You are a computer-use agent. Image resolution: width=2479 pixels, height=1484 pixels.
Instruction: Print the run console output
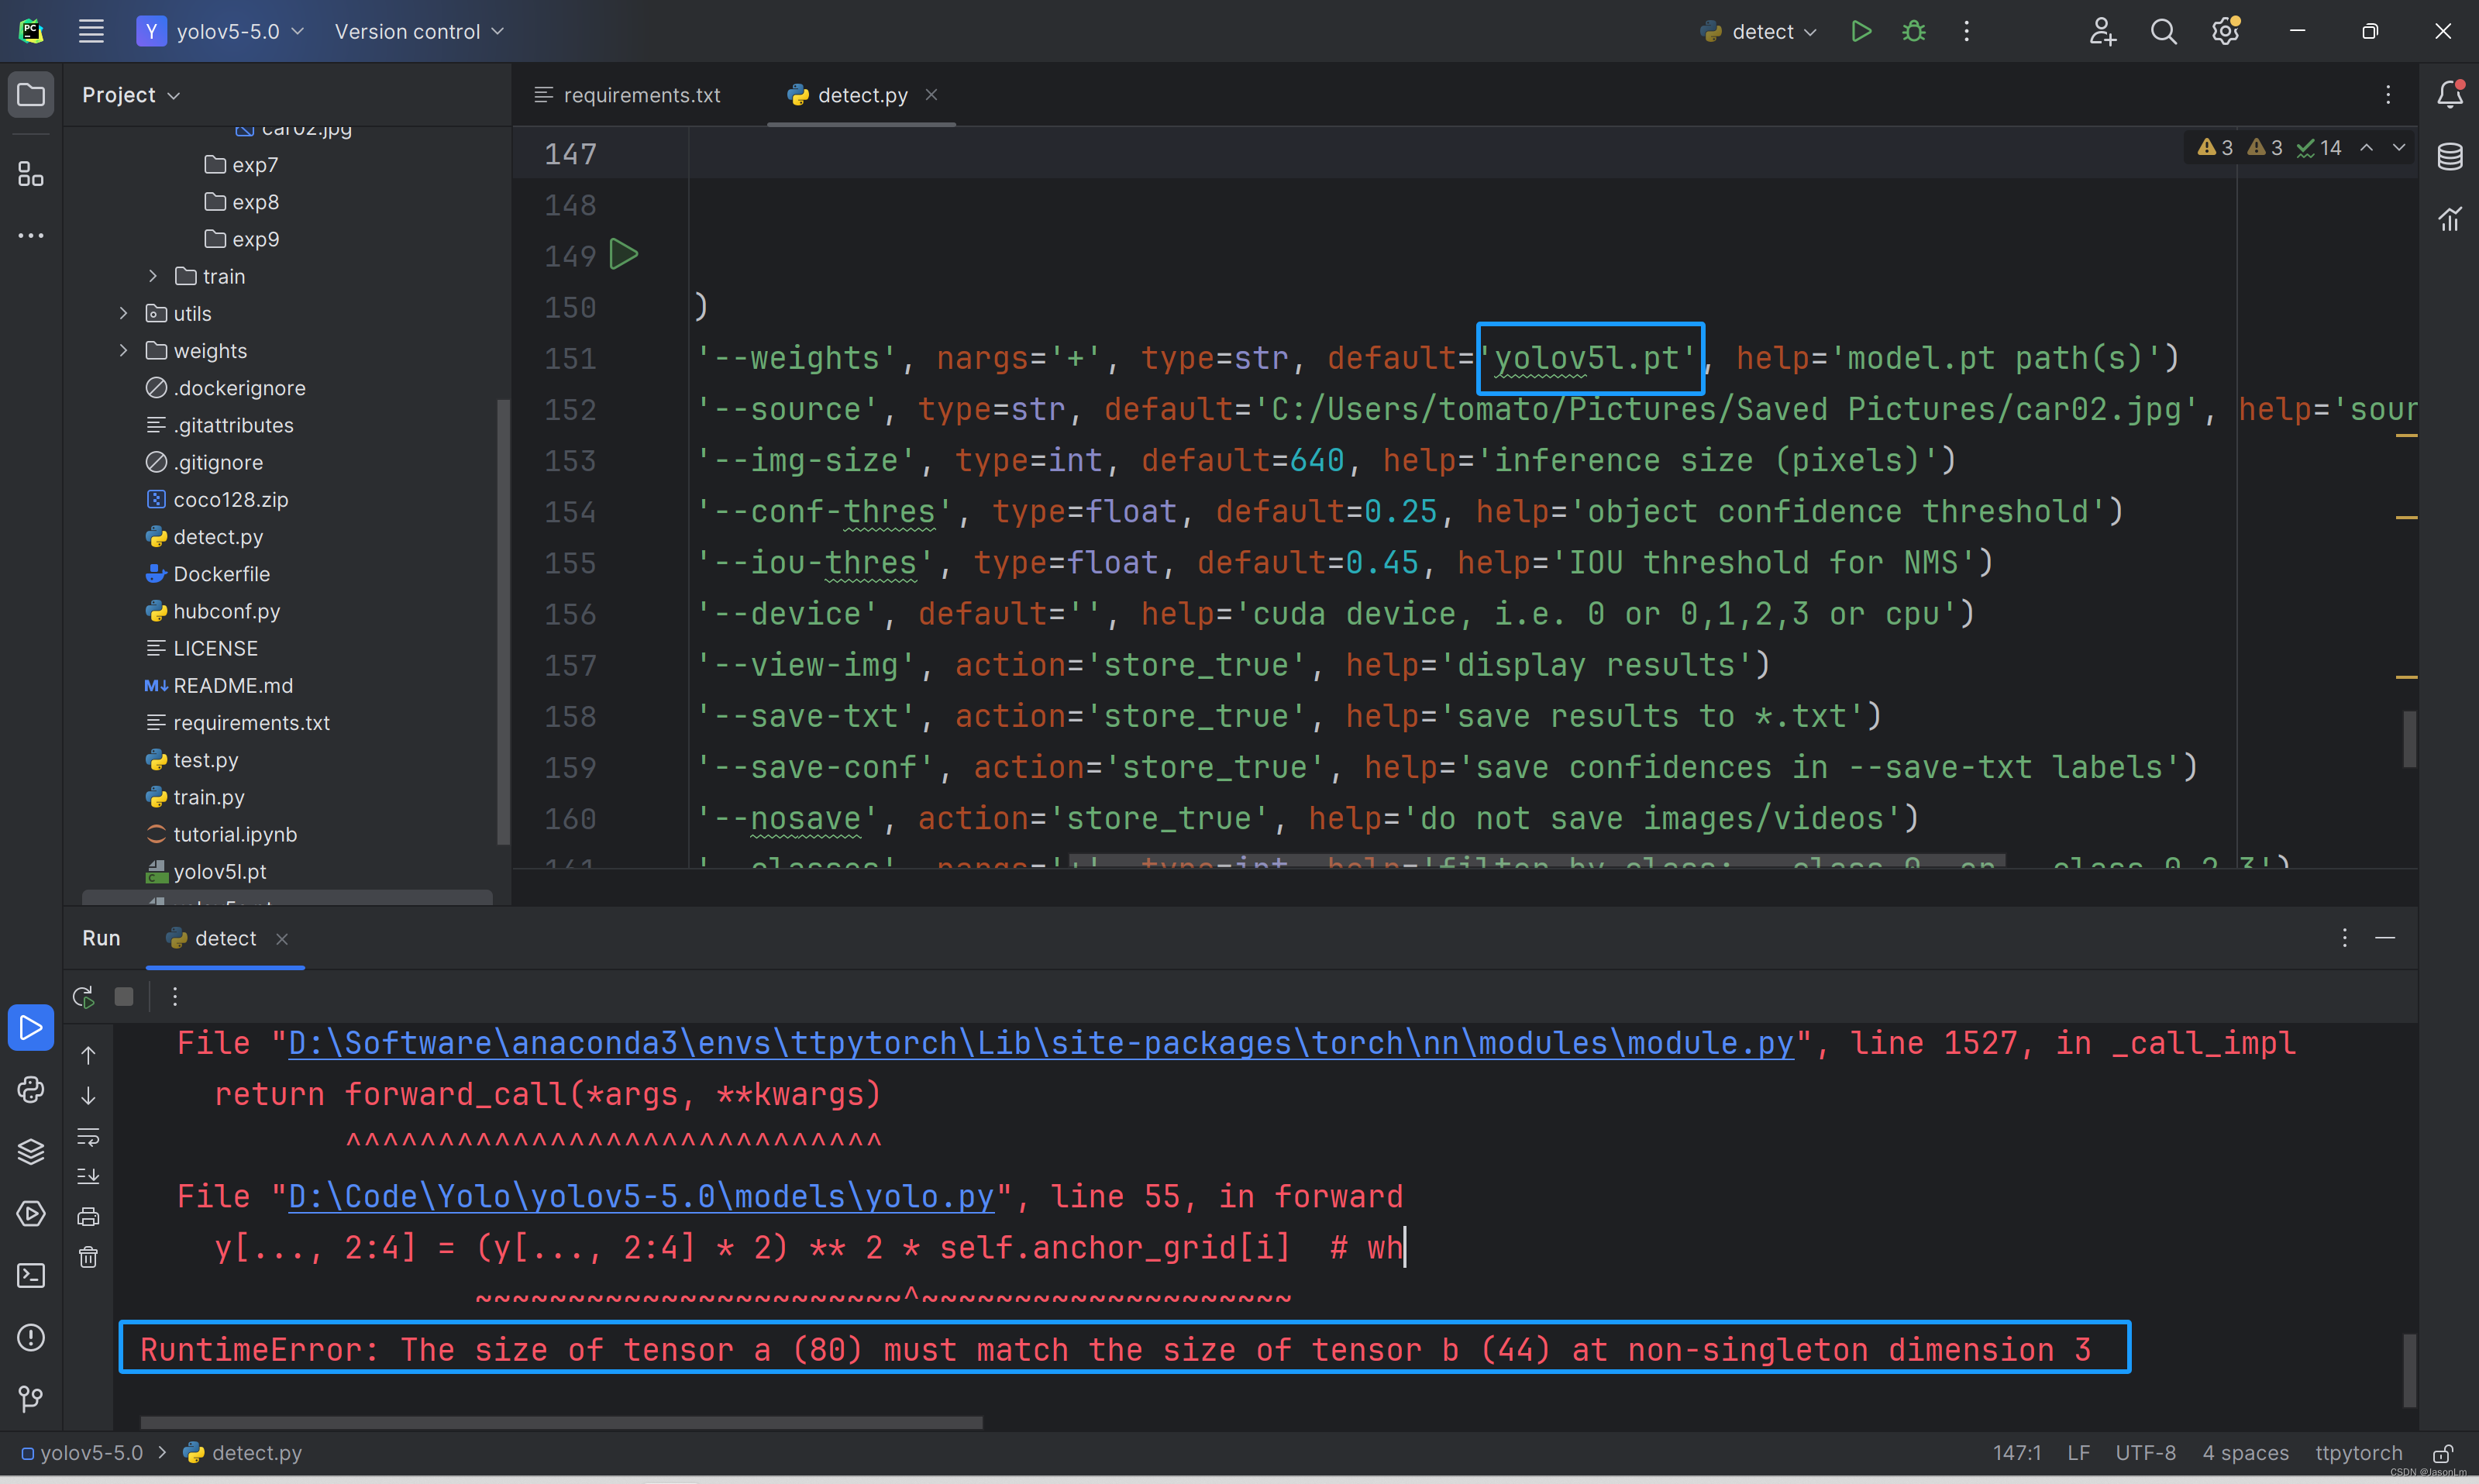point(88,1216)
